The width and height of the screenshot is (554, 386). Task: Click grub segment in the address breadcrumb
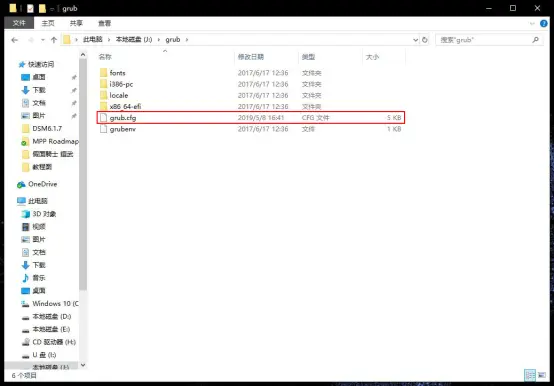coord(173,40)
